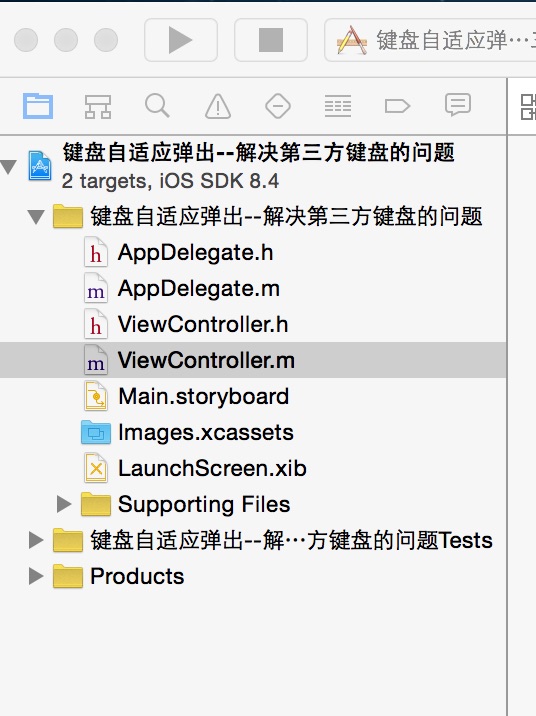
Task: Expand the Products folder triangle
Action: click(x=36, y=576)
